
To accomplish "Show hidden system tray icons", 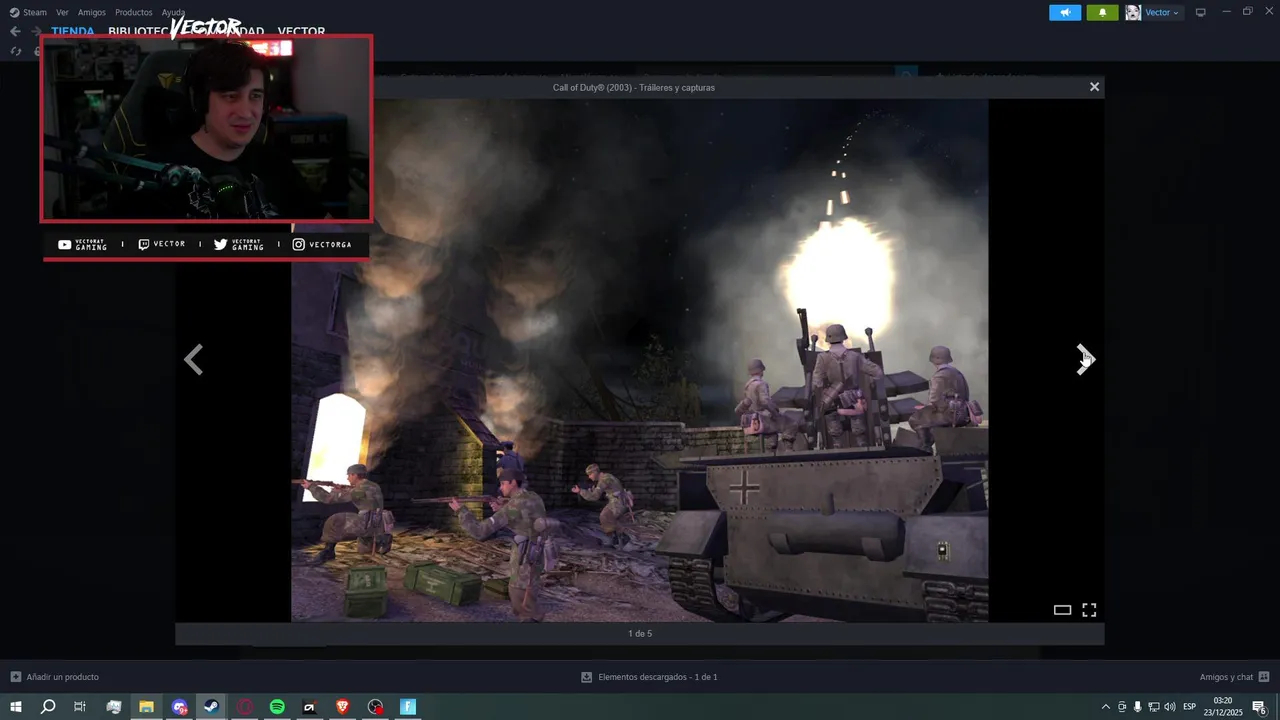I will [x=1105, y=707].
